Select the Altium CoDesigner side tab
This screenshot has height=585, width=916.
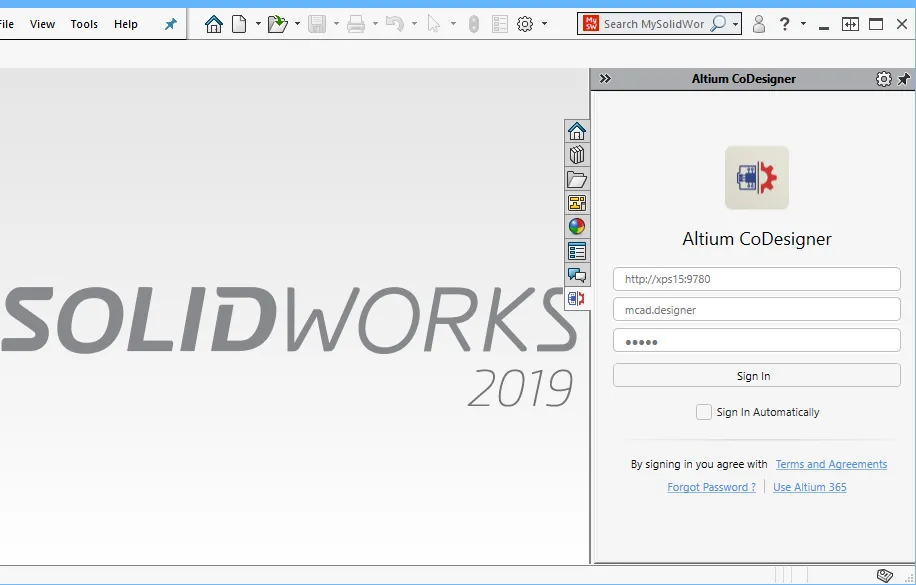577,299
